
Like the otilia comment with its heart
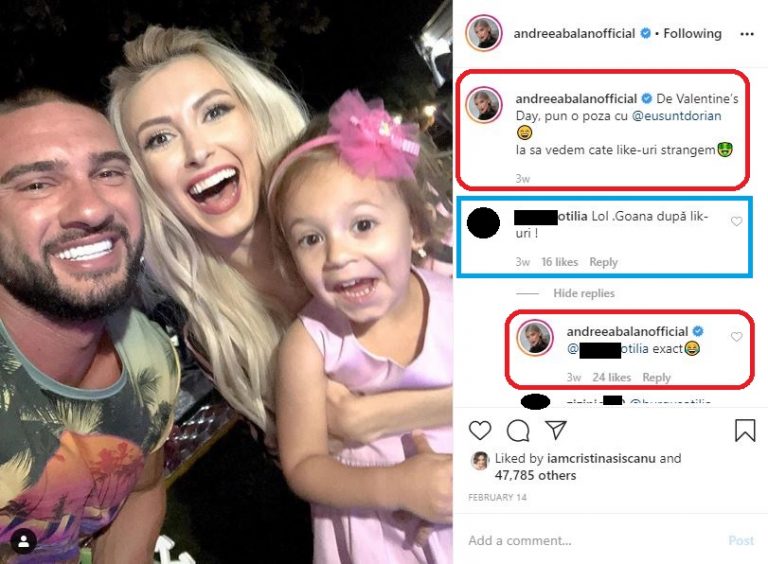coord(736,222)
